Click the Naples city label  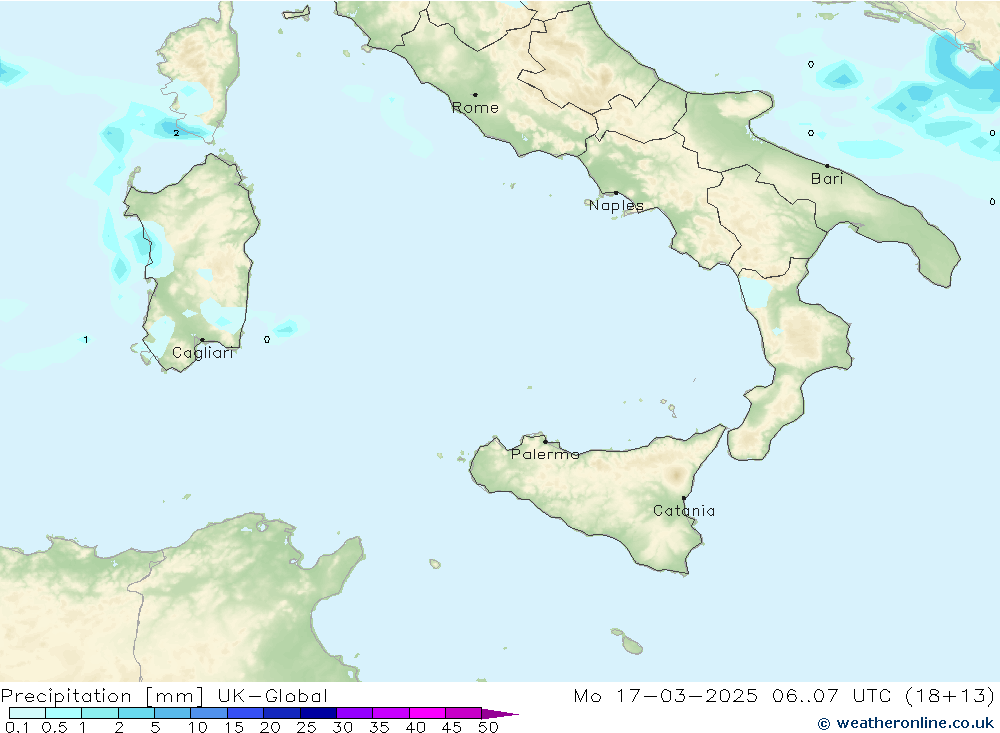616,205
